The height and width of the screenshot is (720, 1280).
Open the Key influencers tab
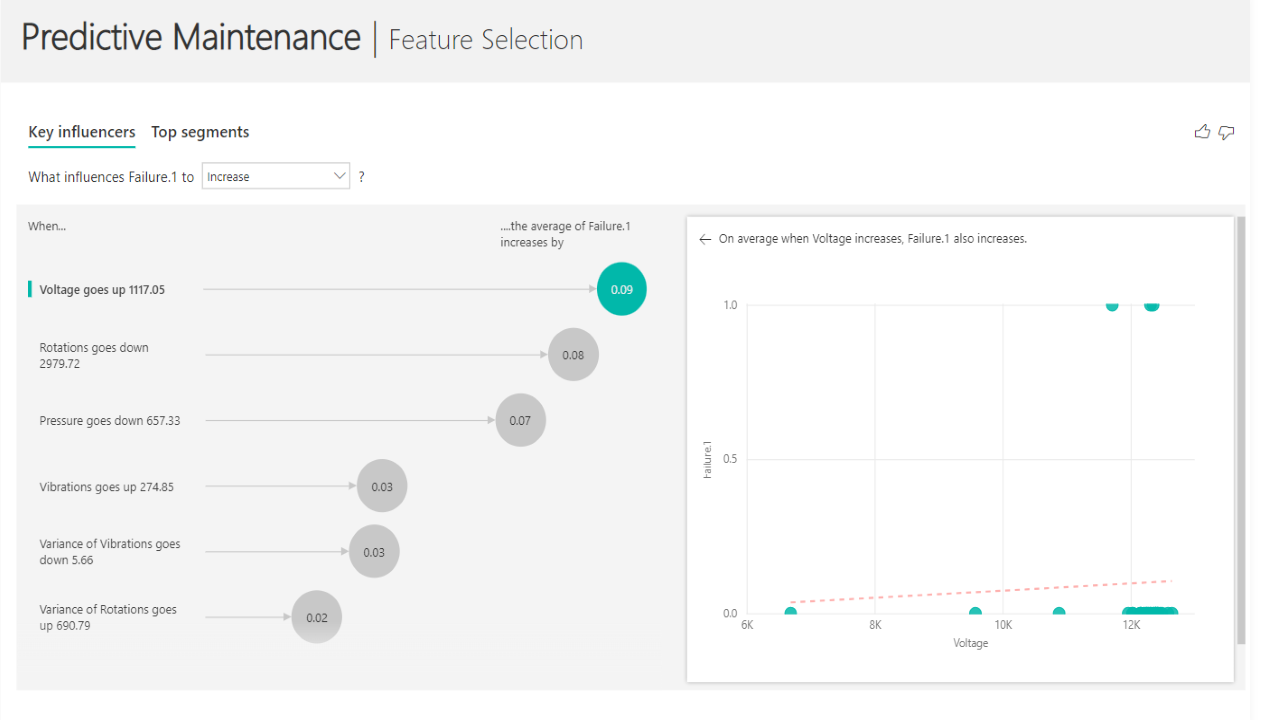point(82,132)
